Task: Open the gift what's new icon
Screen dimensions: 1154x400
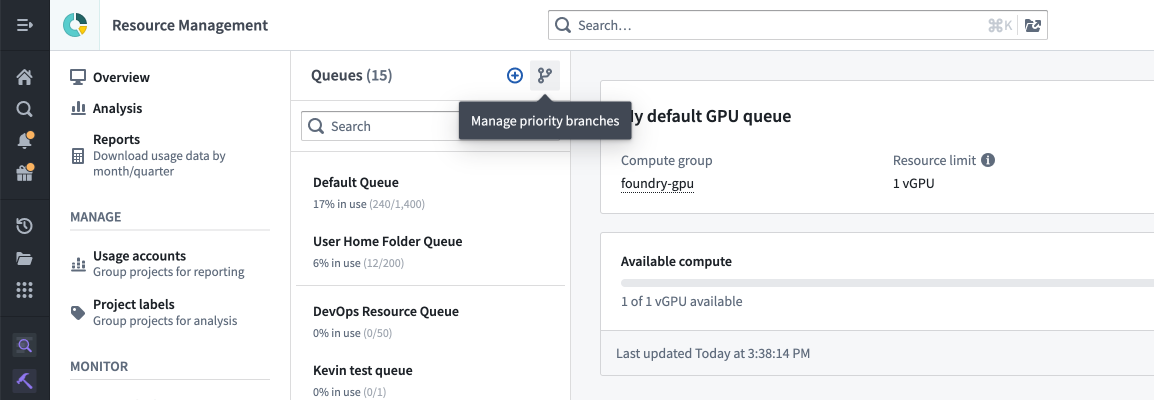Action: pos(24,173)
